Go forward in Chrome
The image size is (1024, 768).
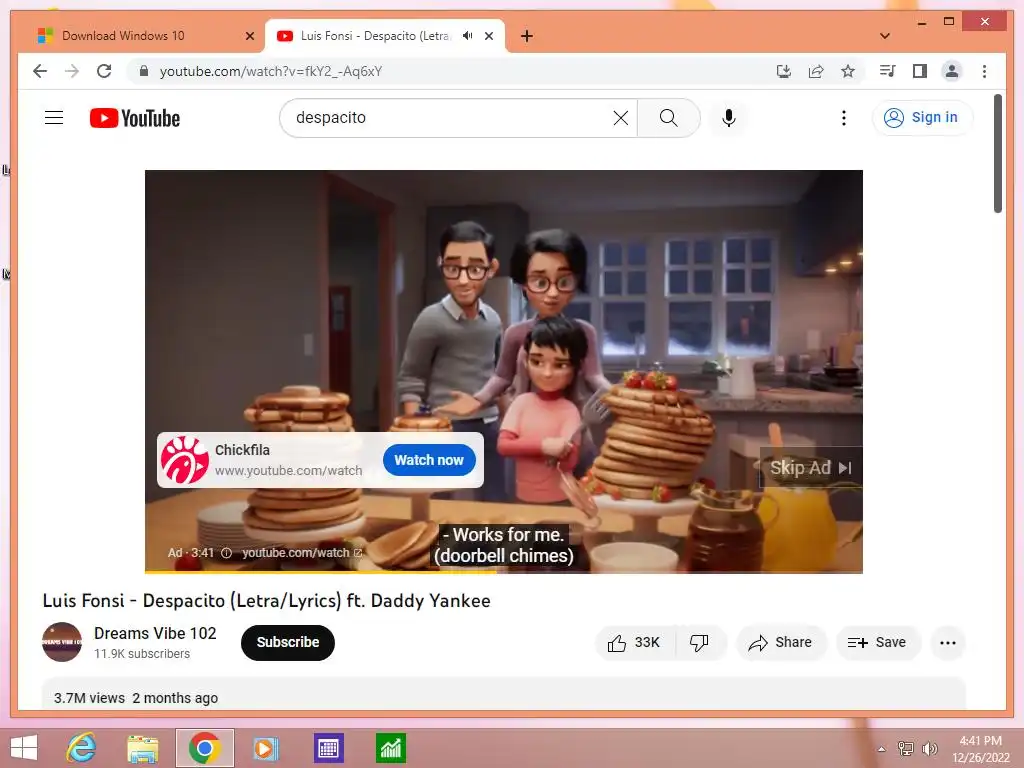(72, 71)
